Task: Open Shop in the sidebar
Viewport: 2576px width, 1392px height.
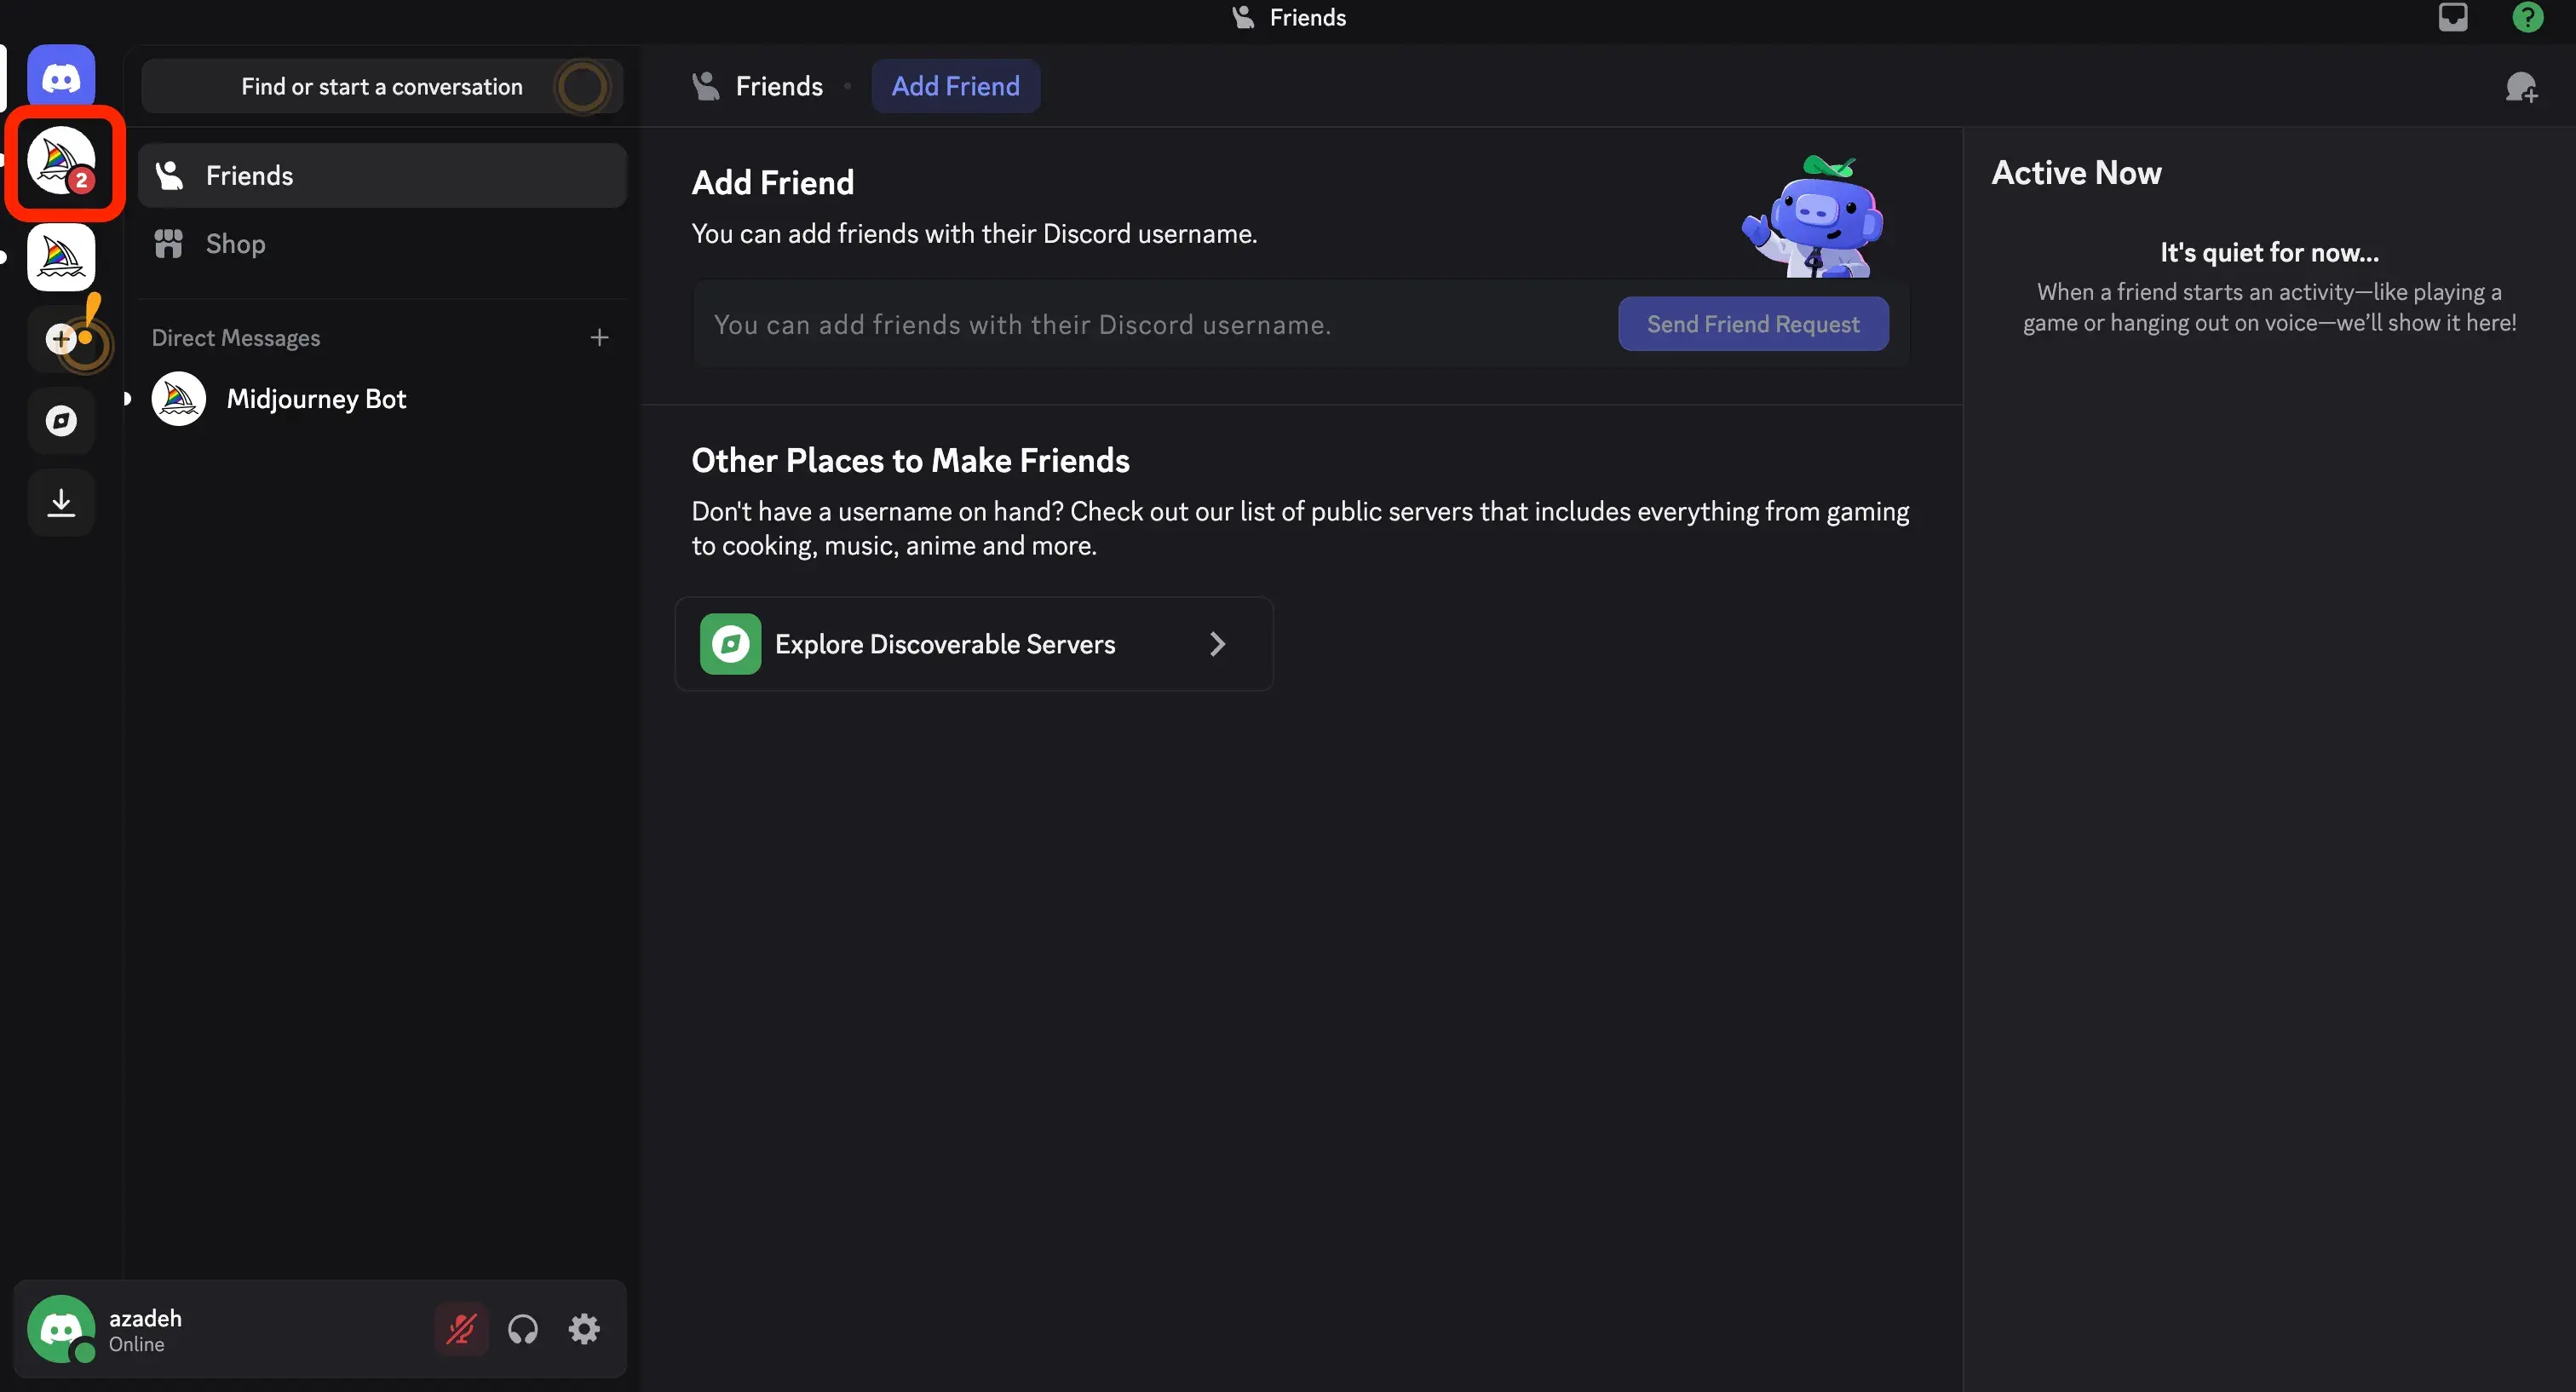Action: click(x=236, y=244)
